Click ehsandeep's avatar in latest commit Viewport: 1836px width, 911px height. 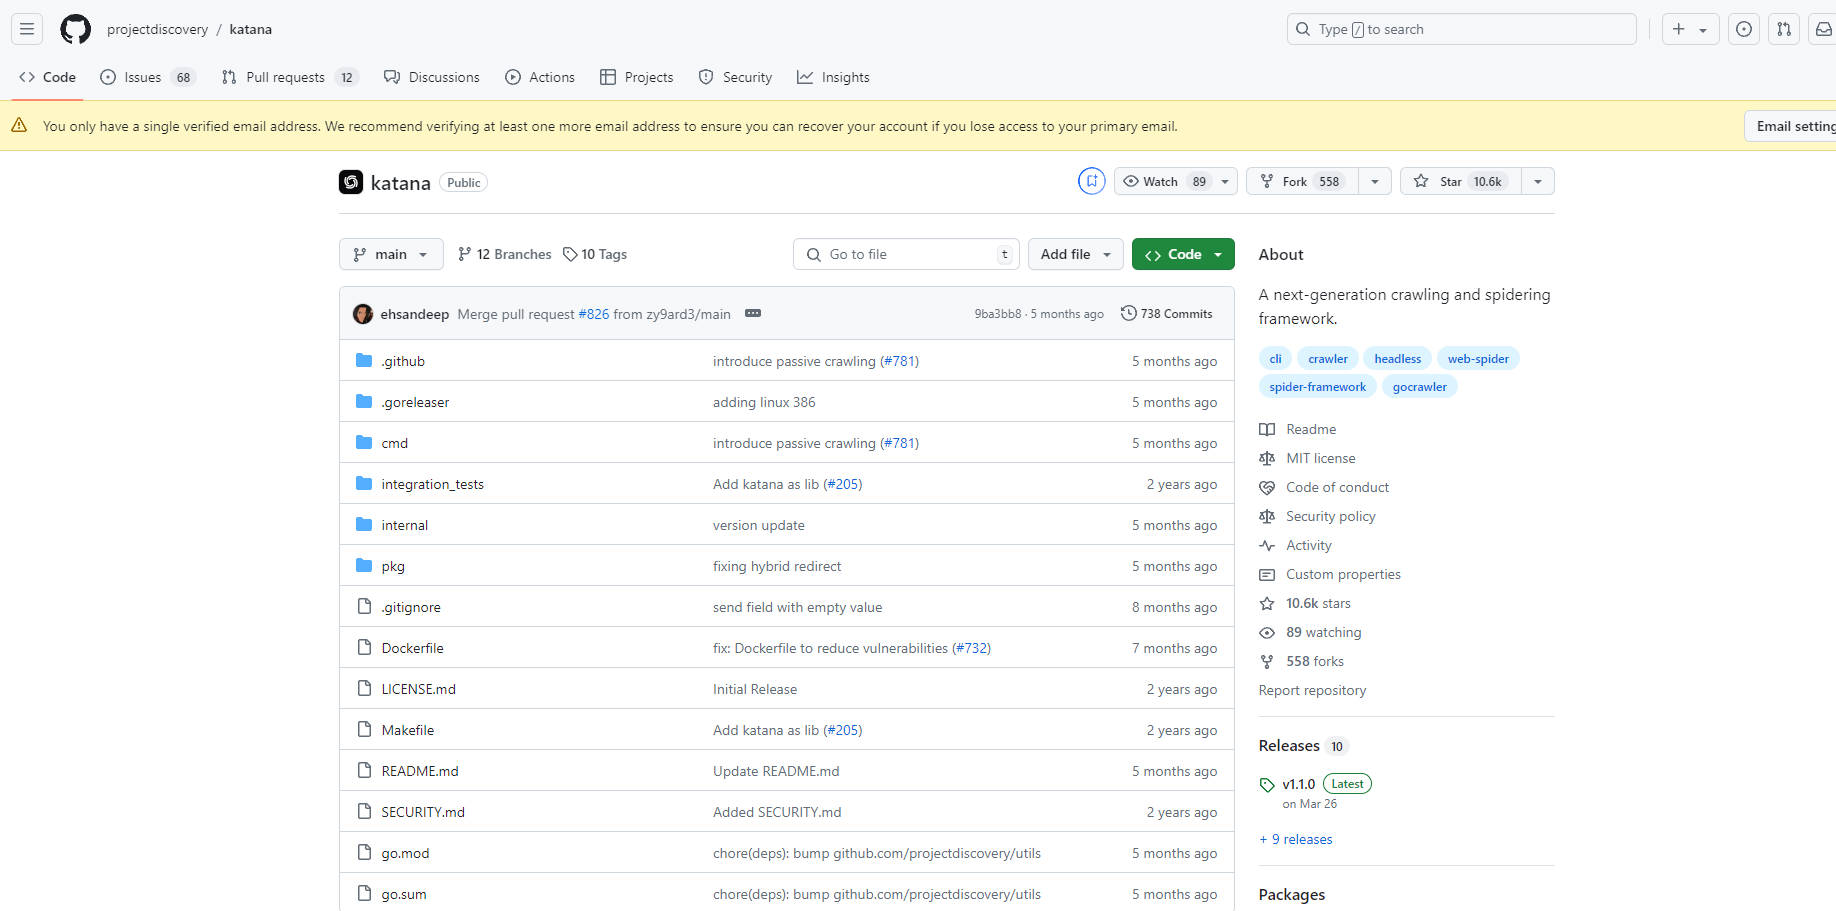tap(363, 314)
